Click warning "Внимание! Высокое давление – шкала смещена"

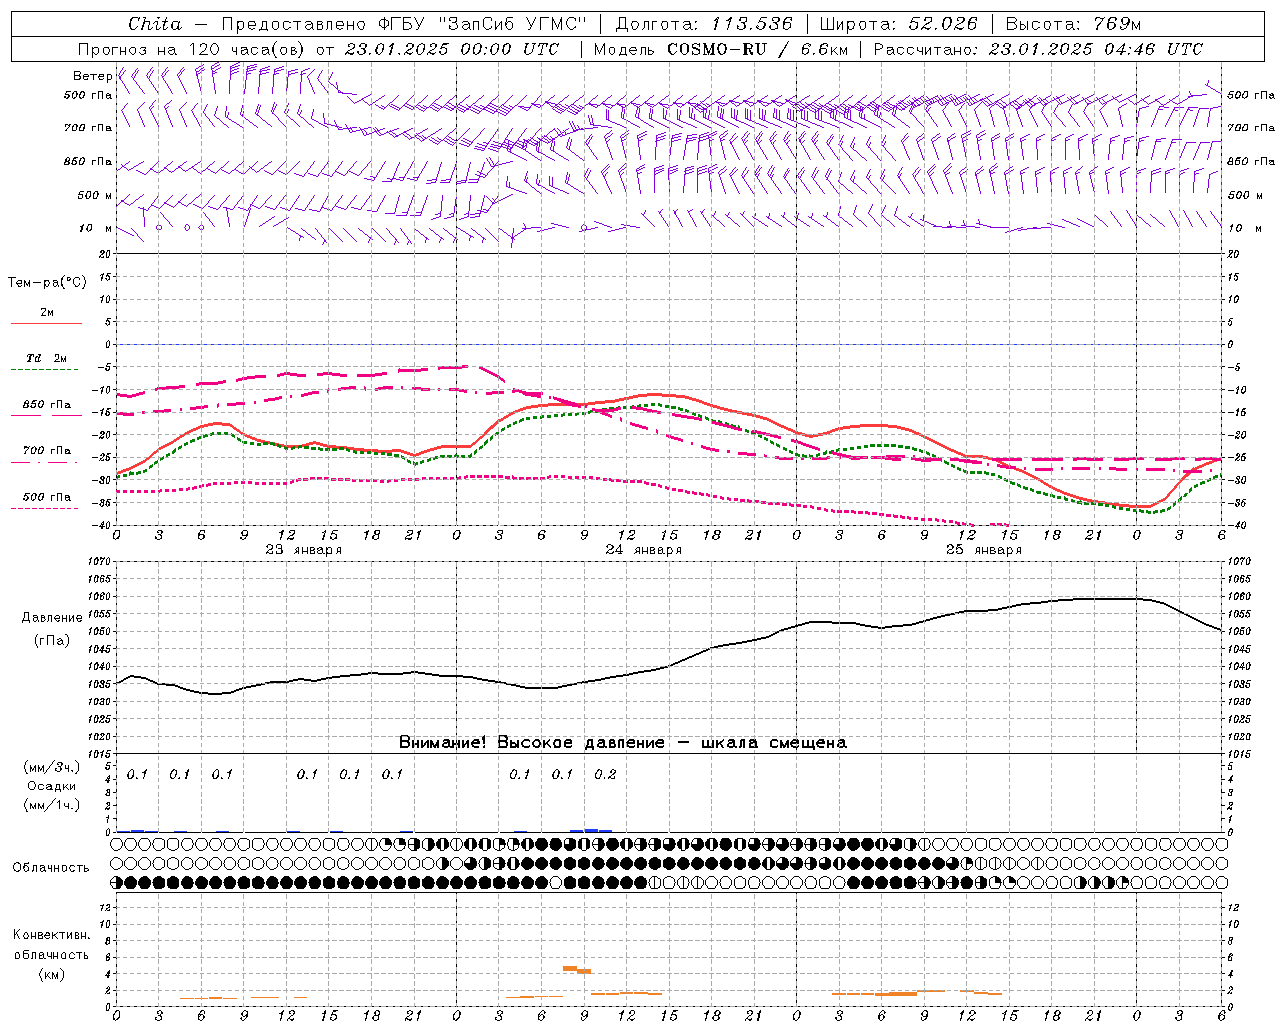622,743
